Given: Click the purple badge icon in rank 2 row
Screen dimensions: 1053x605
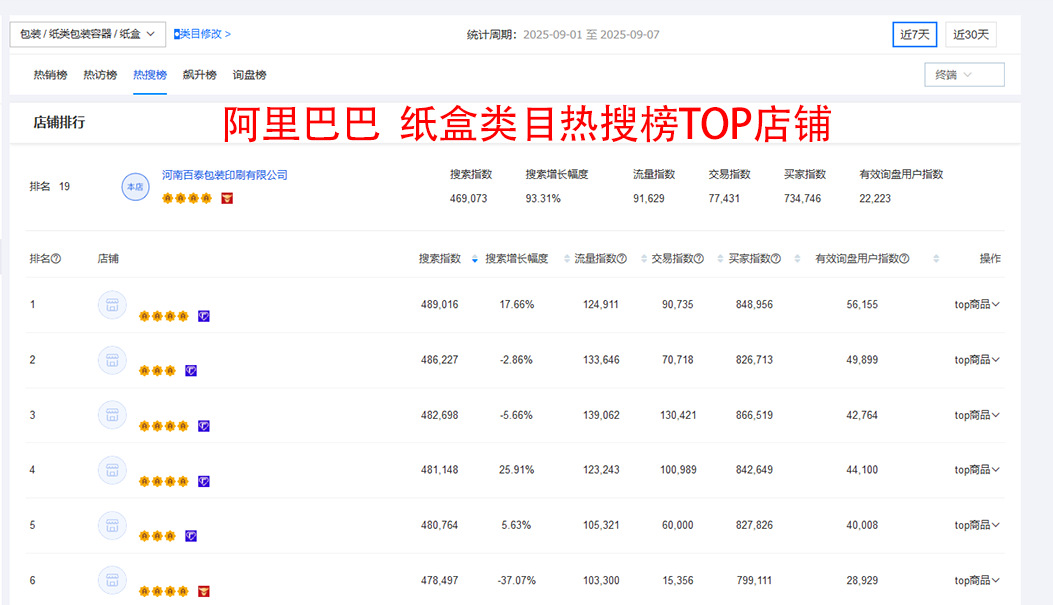Looking at the screenshot, I should coord(191,371).
